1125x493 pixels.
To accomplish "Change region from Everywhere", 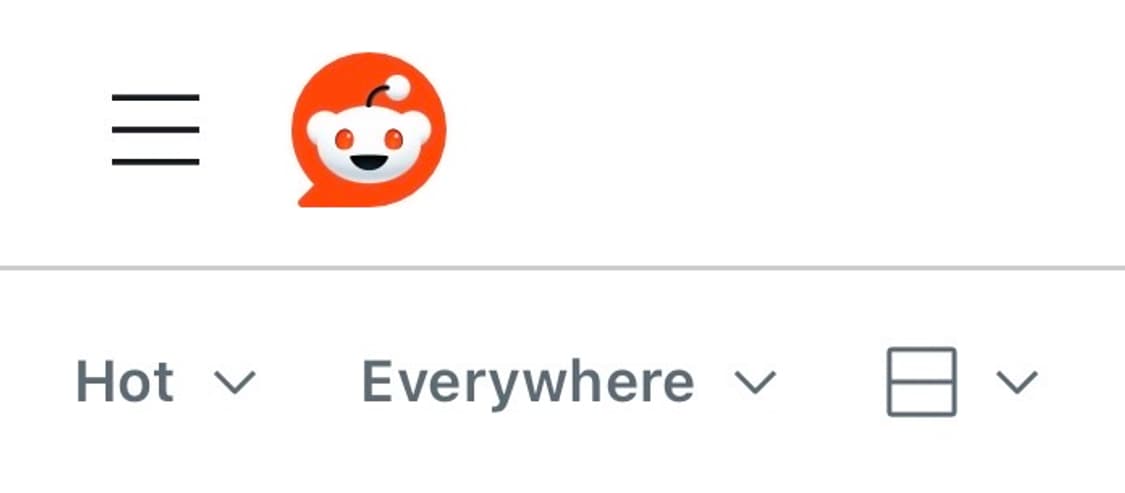I will coord(570,383).
